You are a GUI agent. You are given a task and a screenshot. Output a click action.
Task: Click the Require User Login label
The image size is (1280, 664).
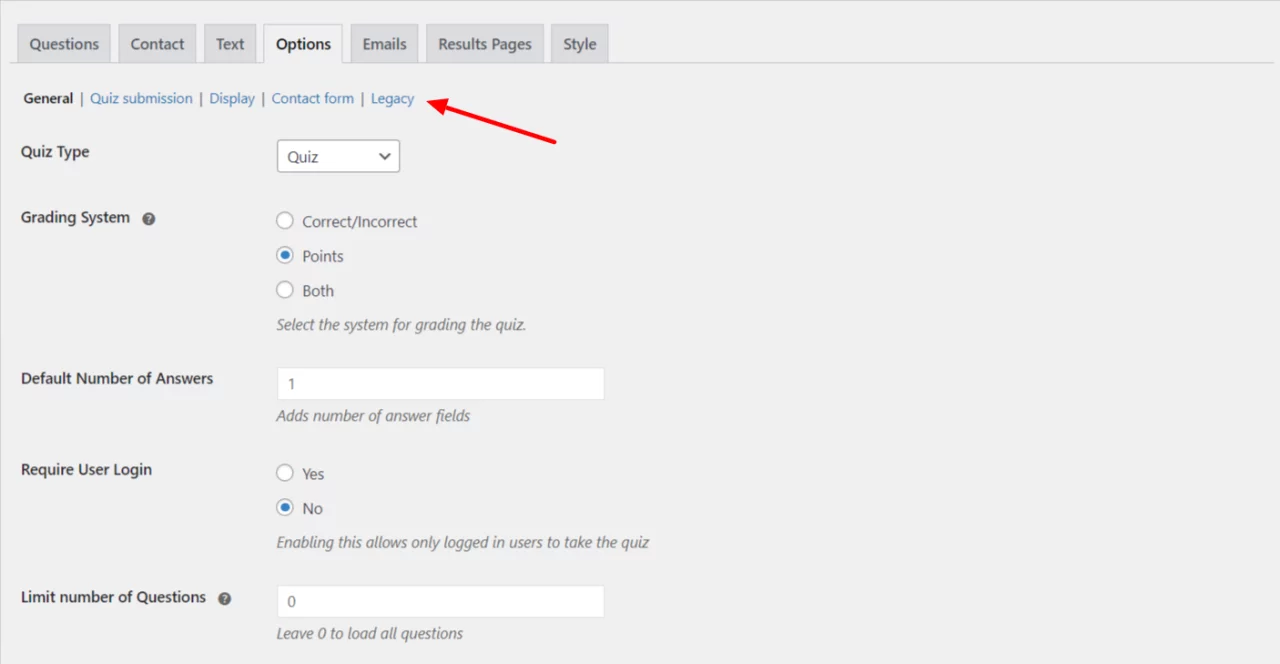pos(86,469)
